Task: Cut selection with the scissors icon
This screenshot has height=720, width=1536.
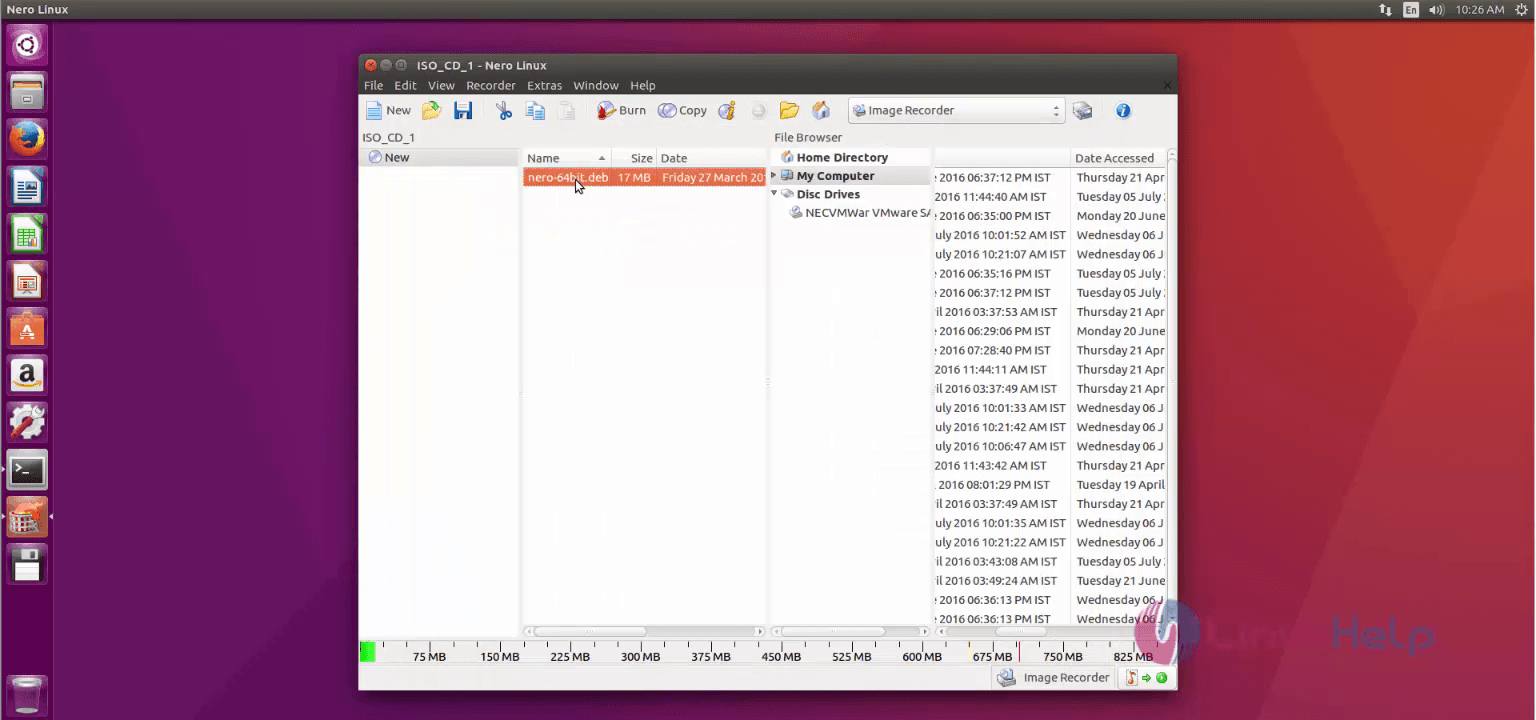Action: (504, 111)
